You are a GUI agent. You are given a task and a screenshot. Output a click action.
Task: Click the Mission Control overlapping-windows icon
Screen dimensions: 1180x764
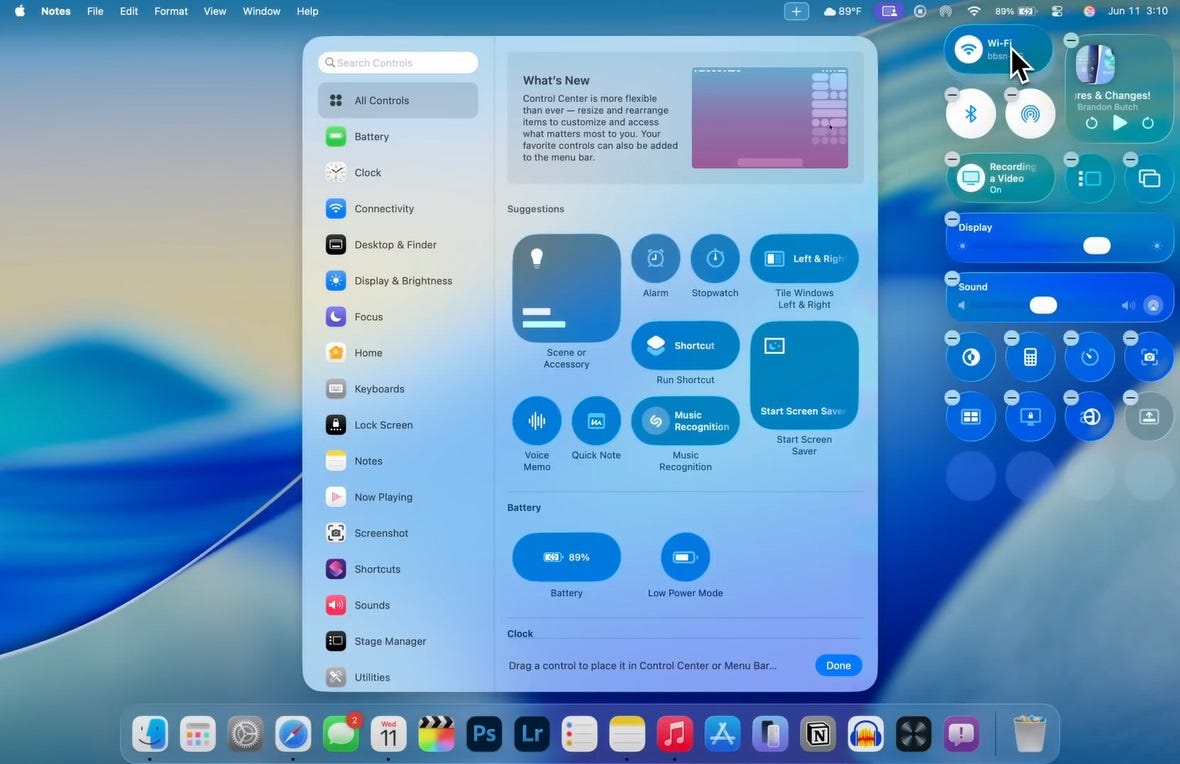[1148, 177]
